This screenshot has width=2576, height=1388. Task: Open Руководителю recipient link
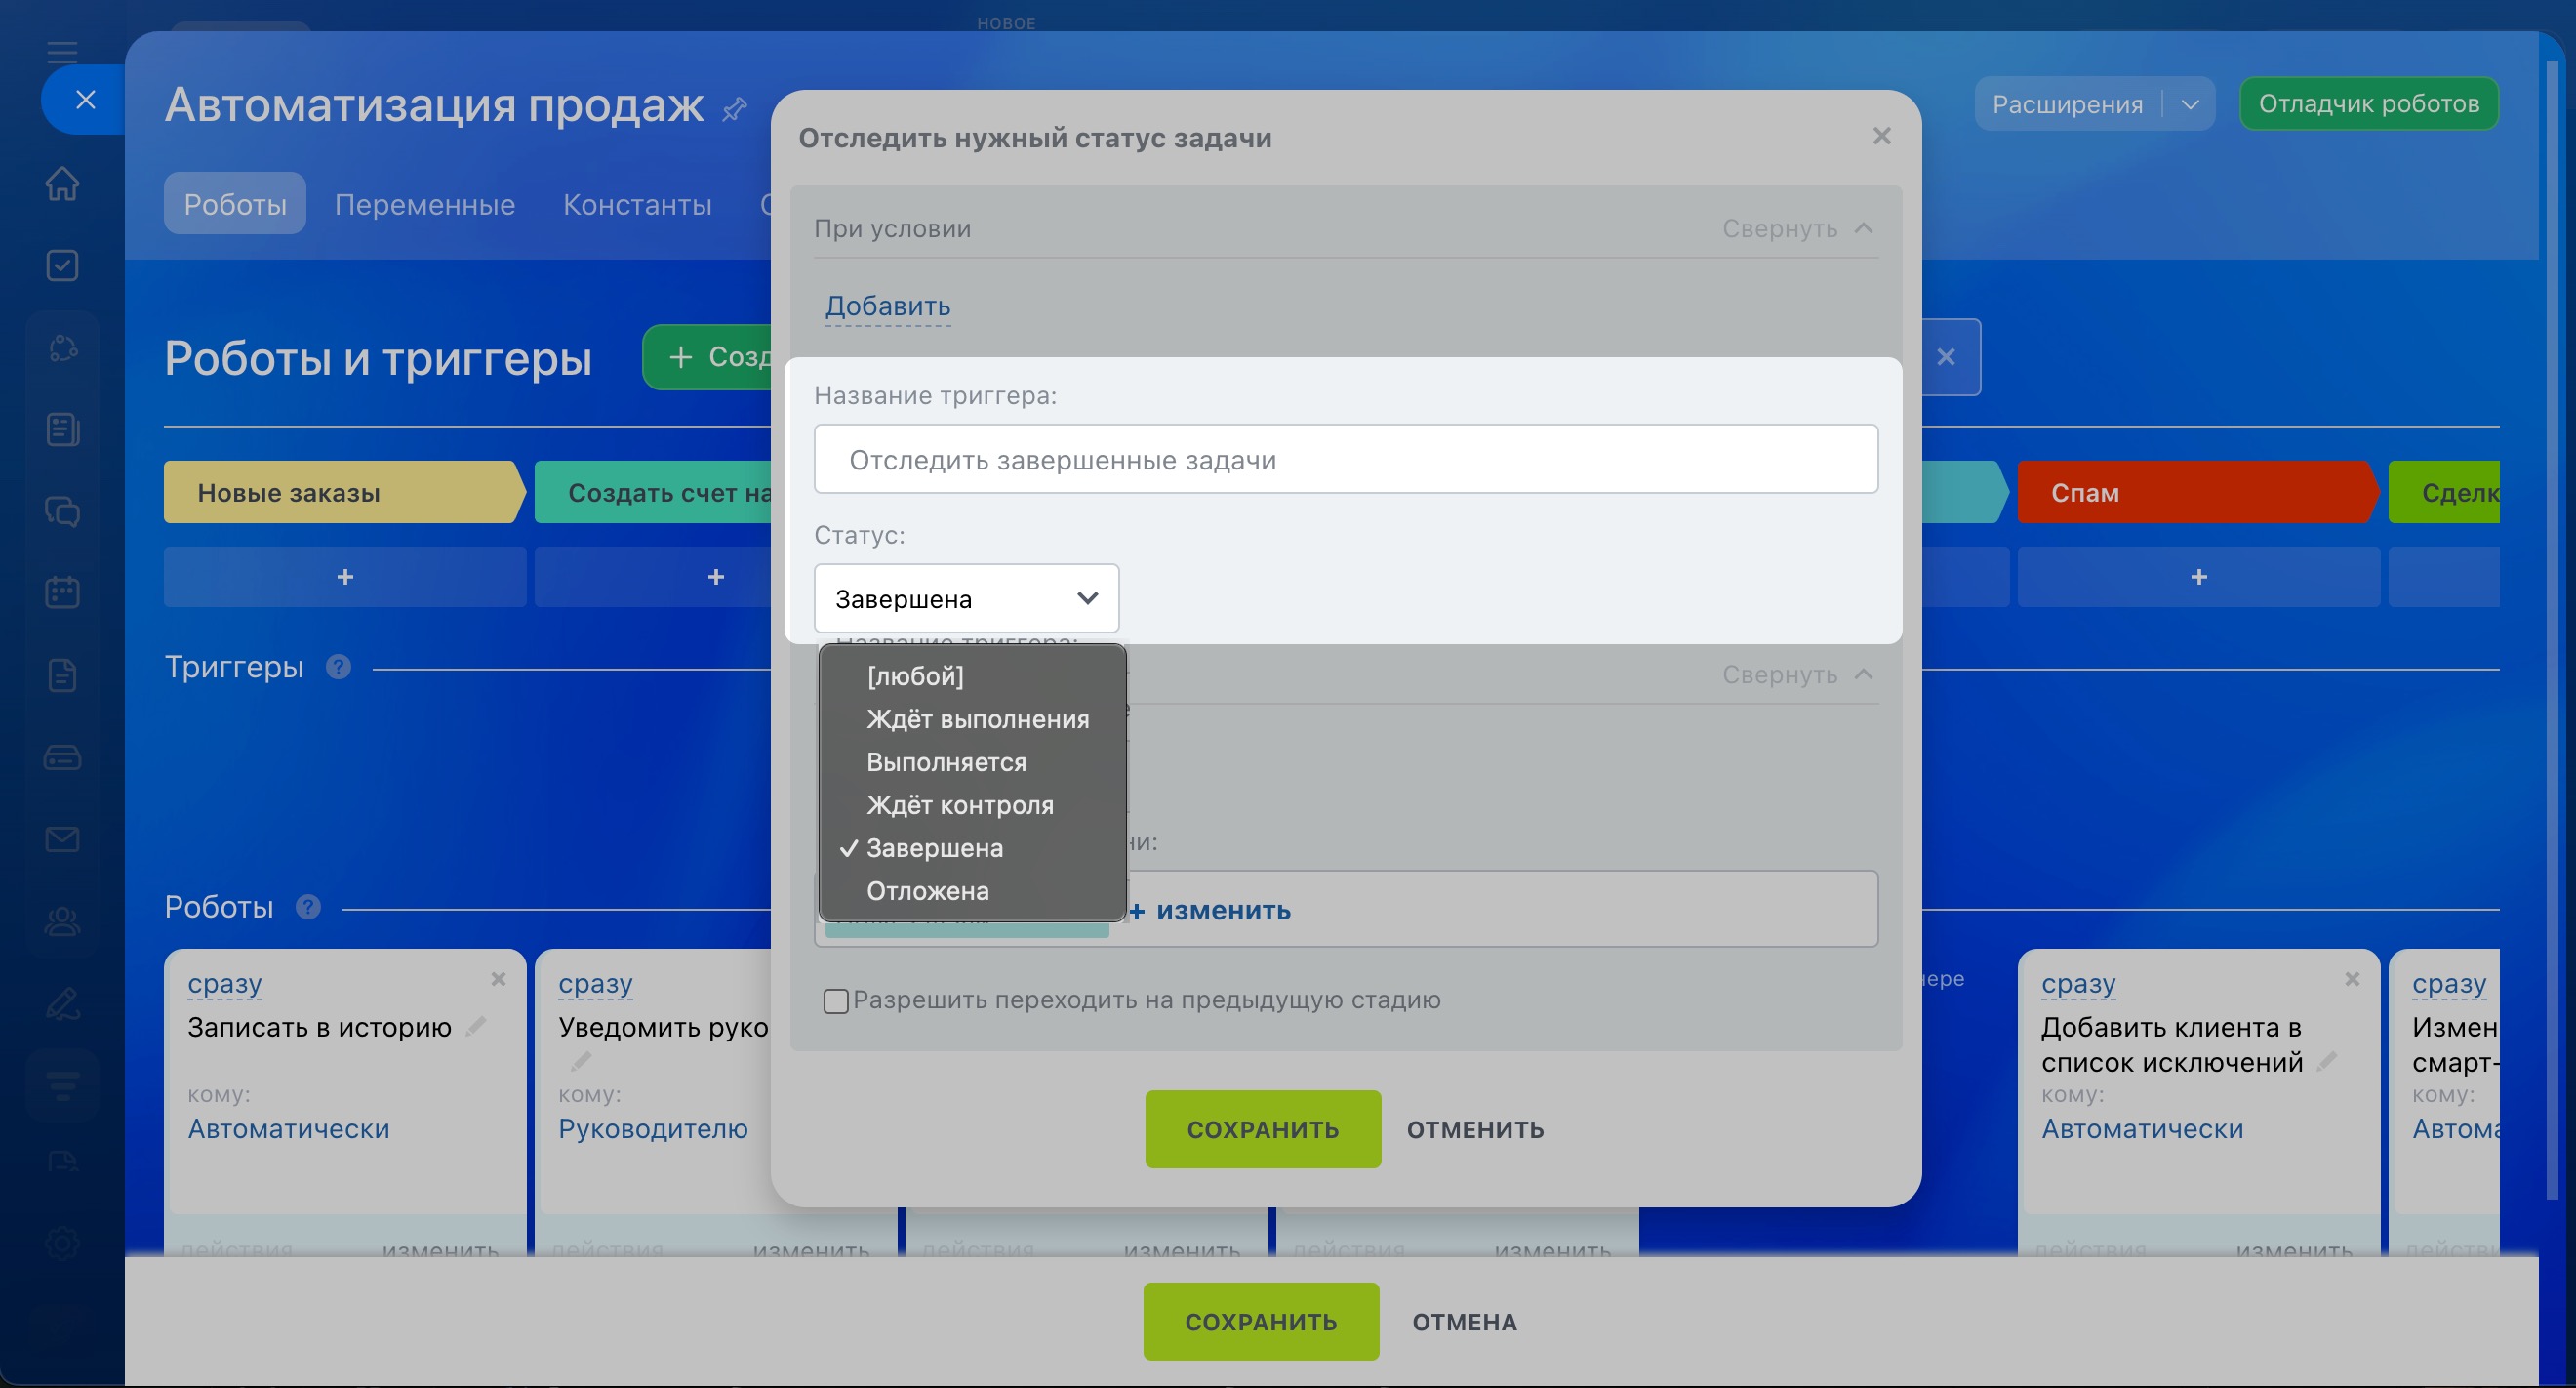pos(652,1129)
